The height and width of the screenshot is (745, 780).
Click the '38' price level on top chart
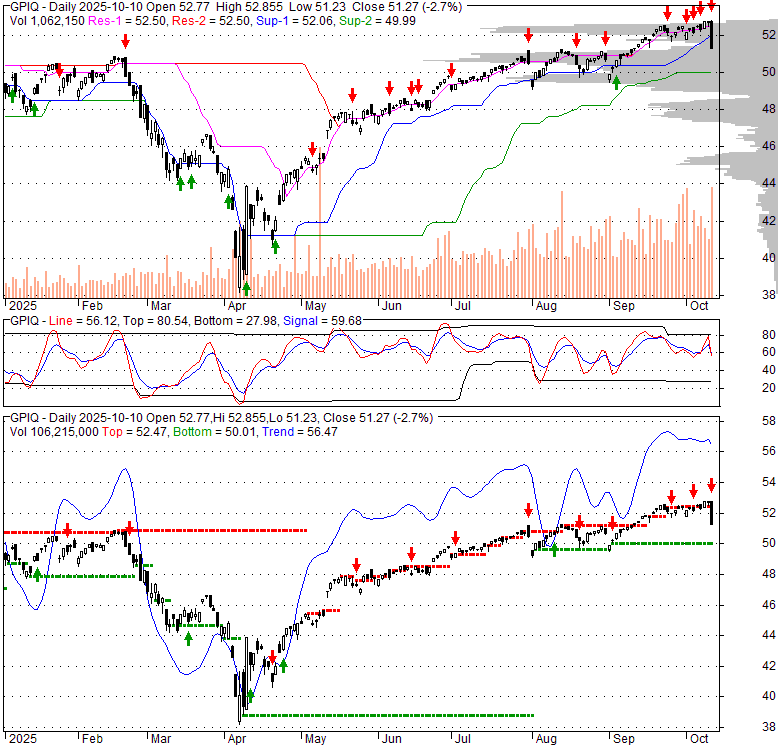click(x=769, y=295)
